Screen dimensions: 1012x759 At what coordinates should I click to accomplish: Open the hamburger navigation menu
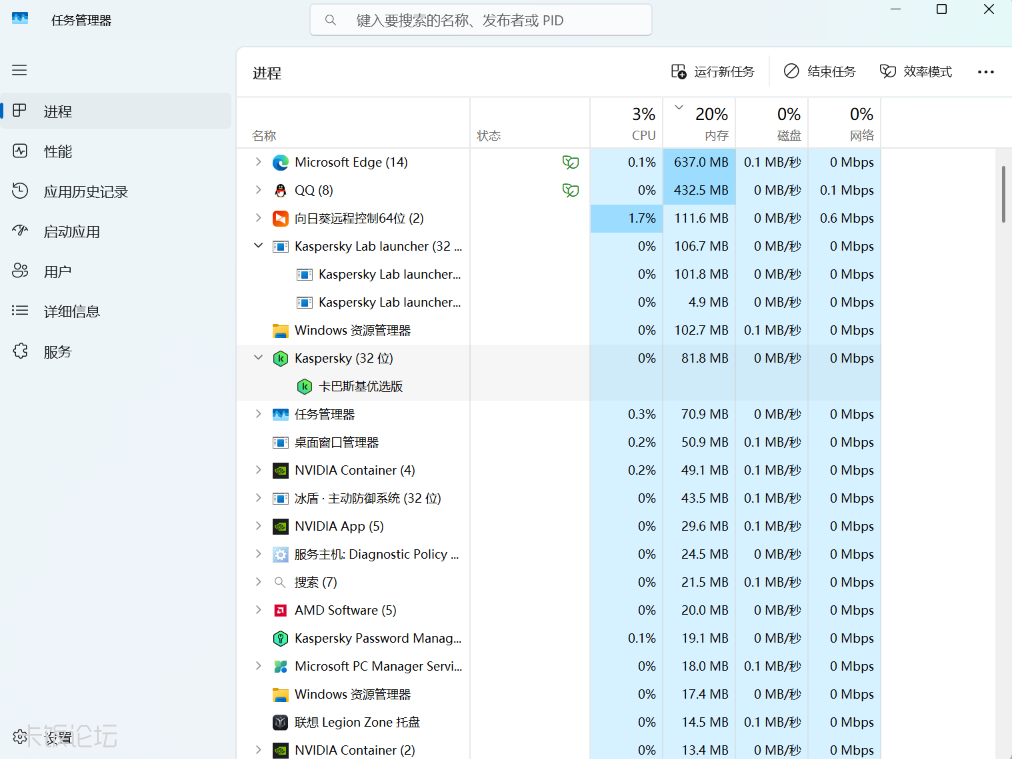coord(19,70)
